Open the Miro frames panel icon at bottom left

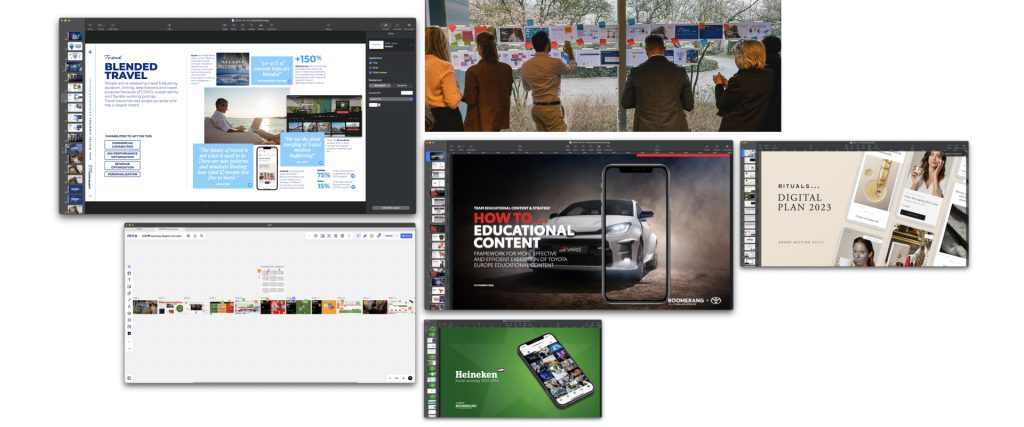[130, 378]
